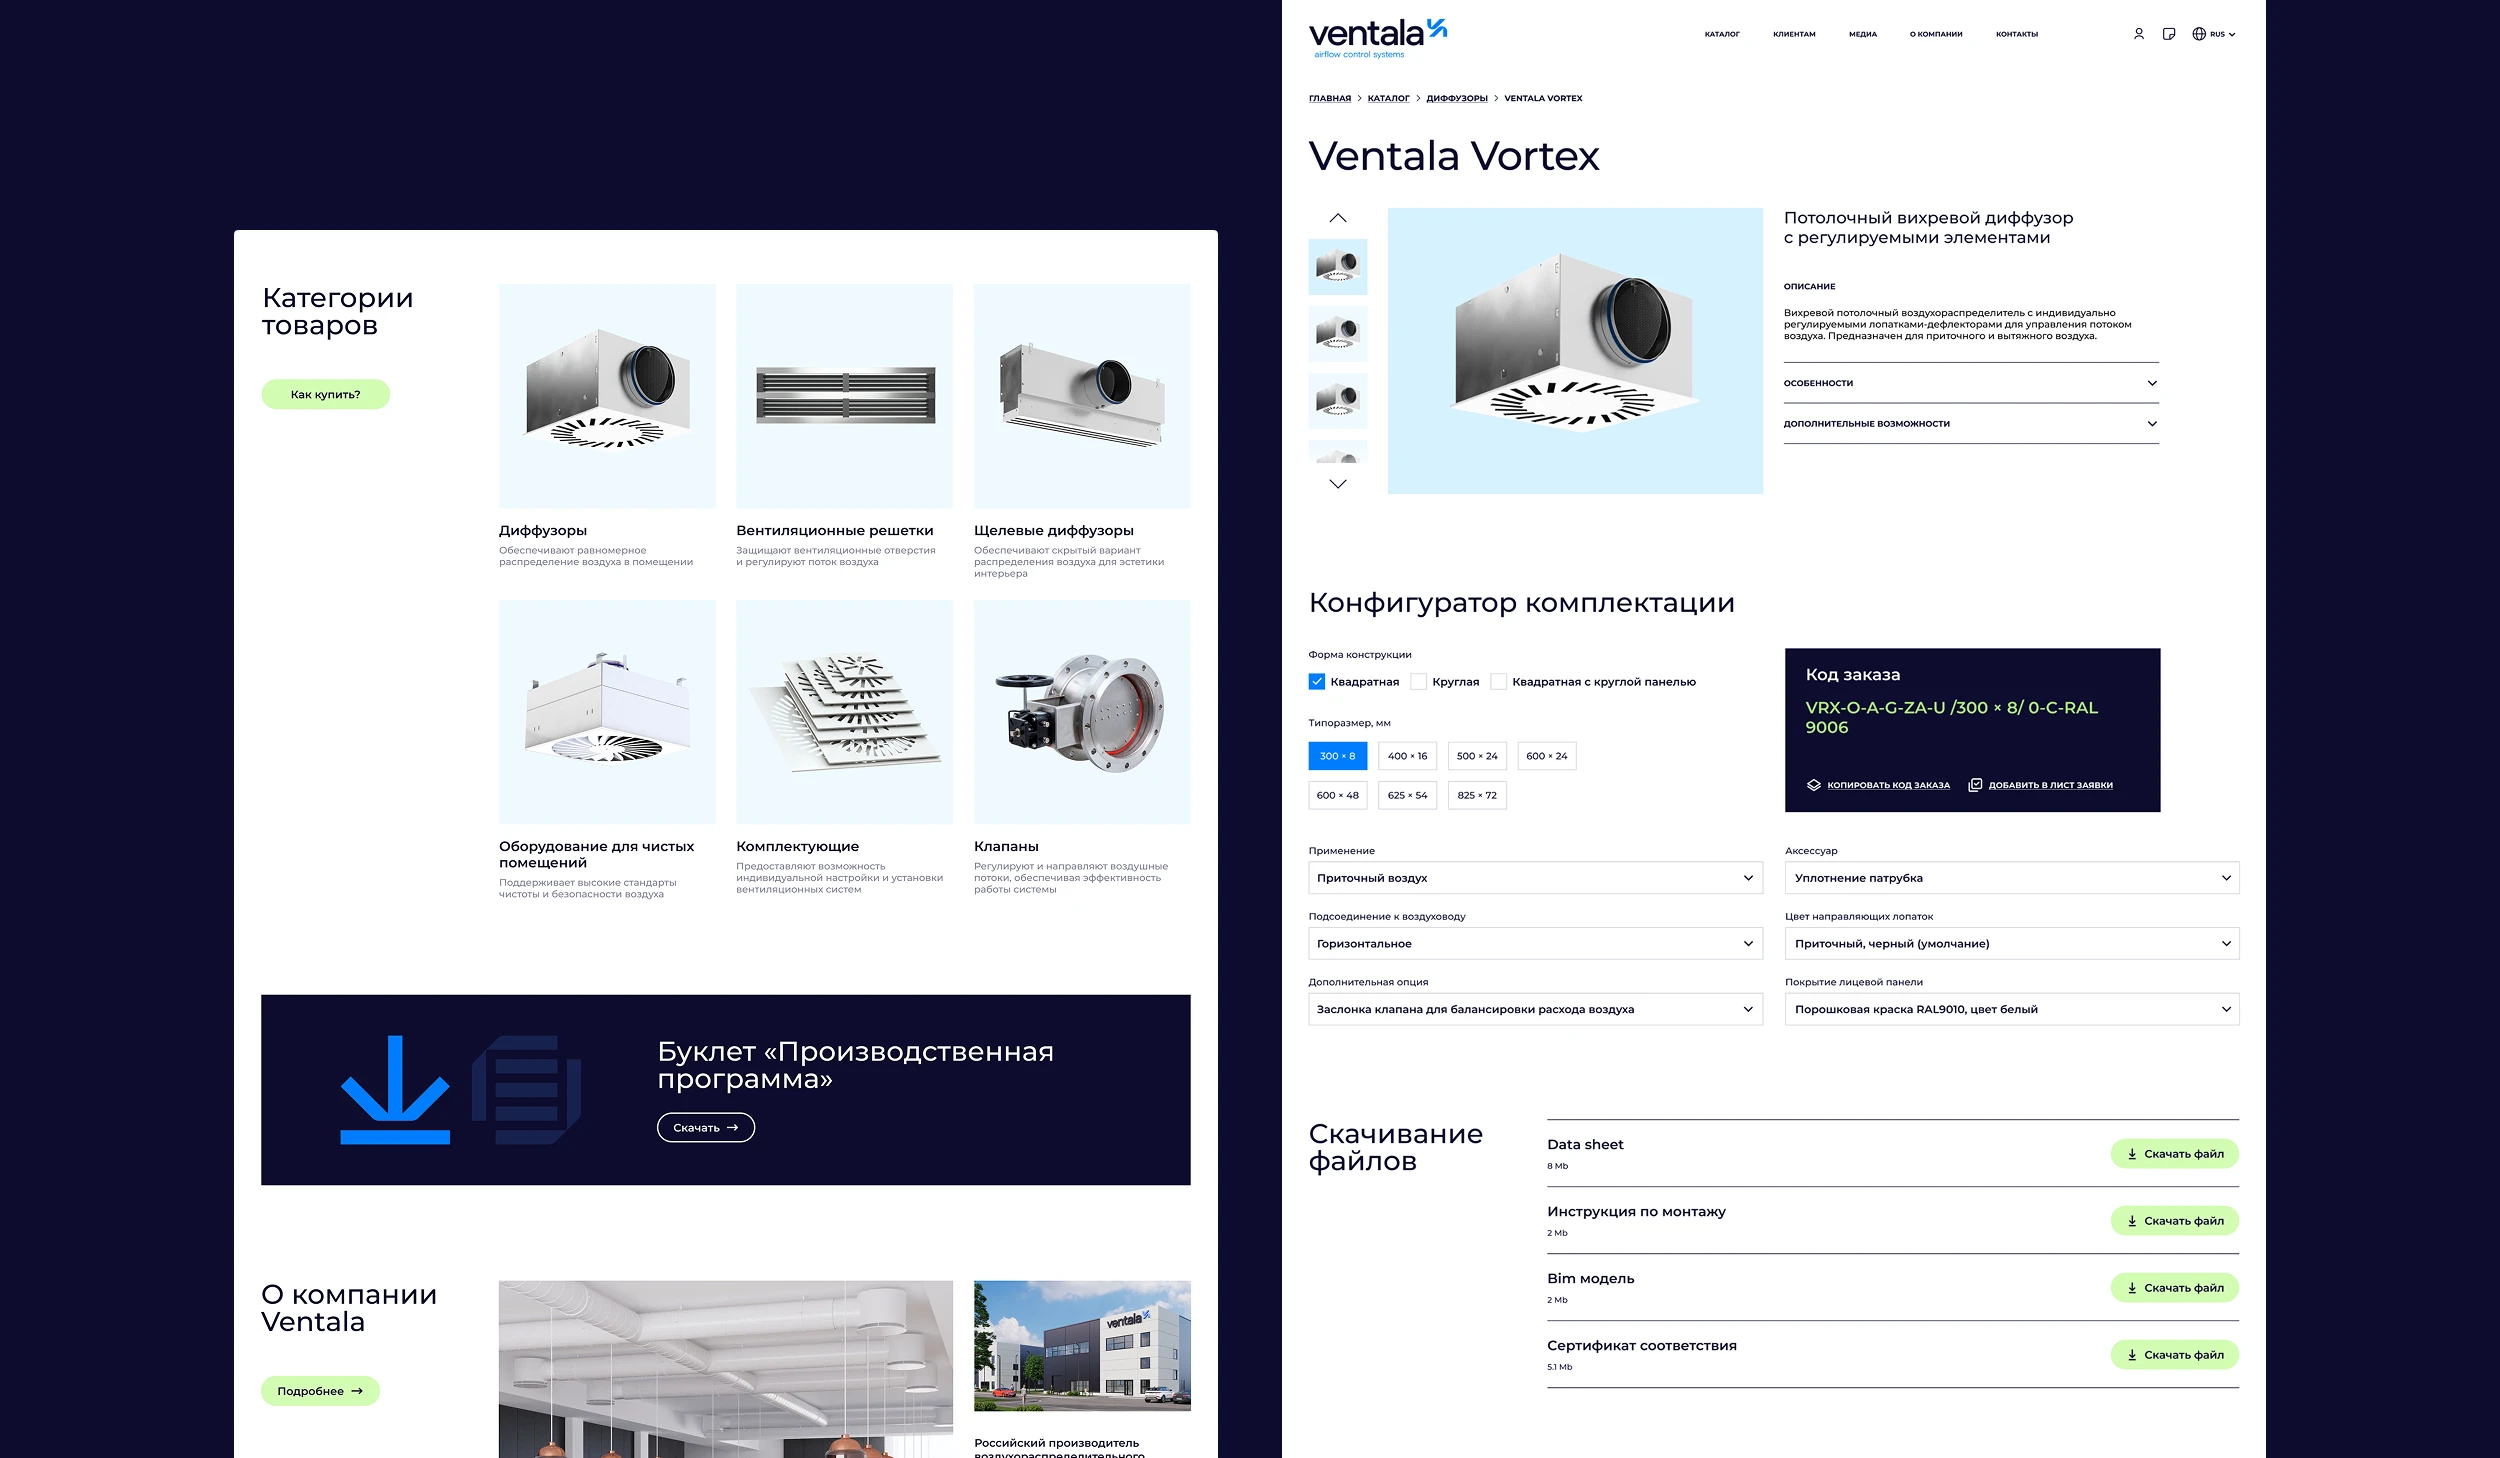Viewport: 2500px width, 1458px height.
Task: Check the Круглая shape checkbox
Action: coord(1419,682)
